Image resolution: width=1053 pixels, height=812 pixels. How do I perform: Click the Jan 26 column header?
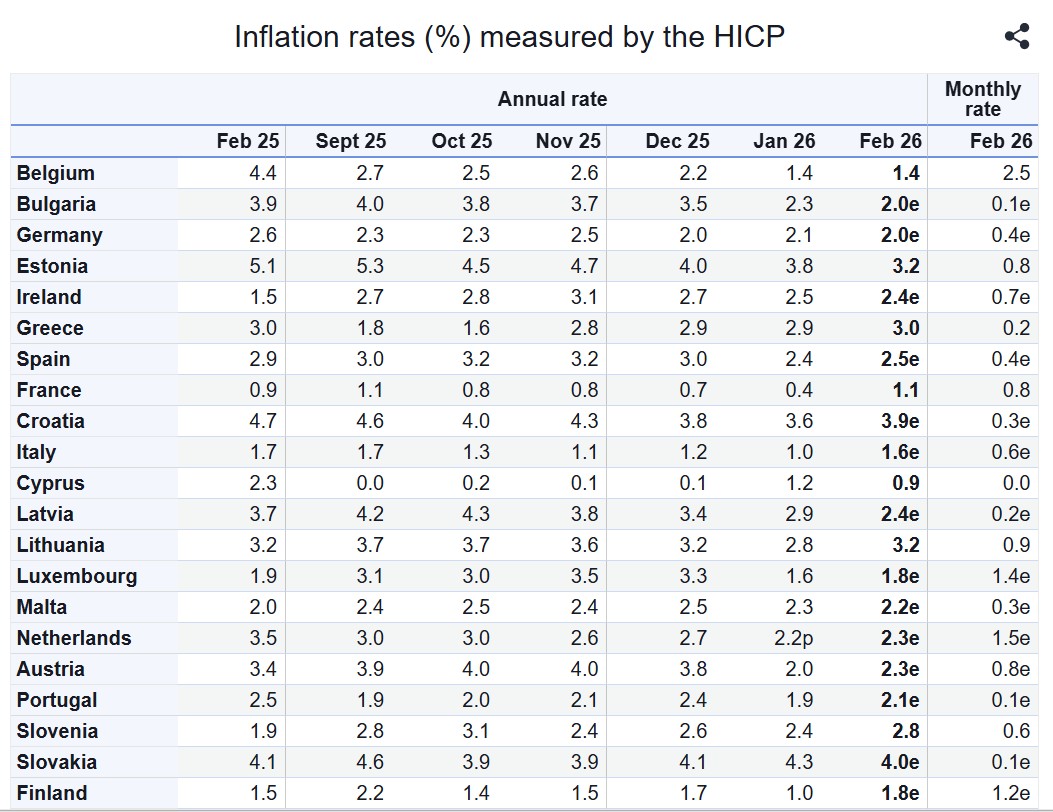pyautogui.click(x=784, y=141)
